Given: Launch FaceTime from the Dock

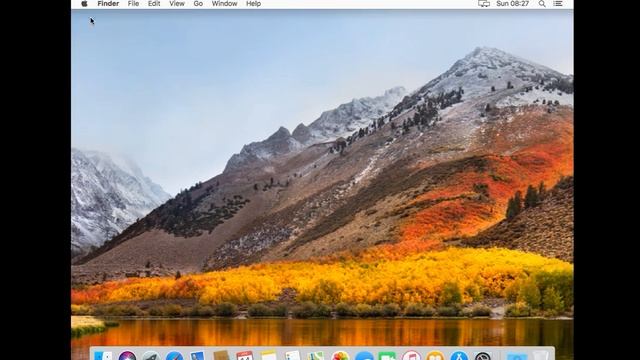Looking at the screenshot, I should 387,356.
